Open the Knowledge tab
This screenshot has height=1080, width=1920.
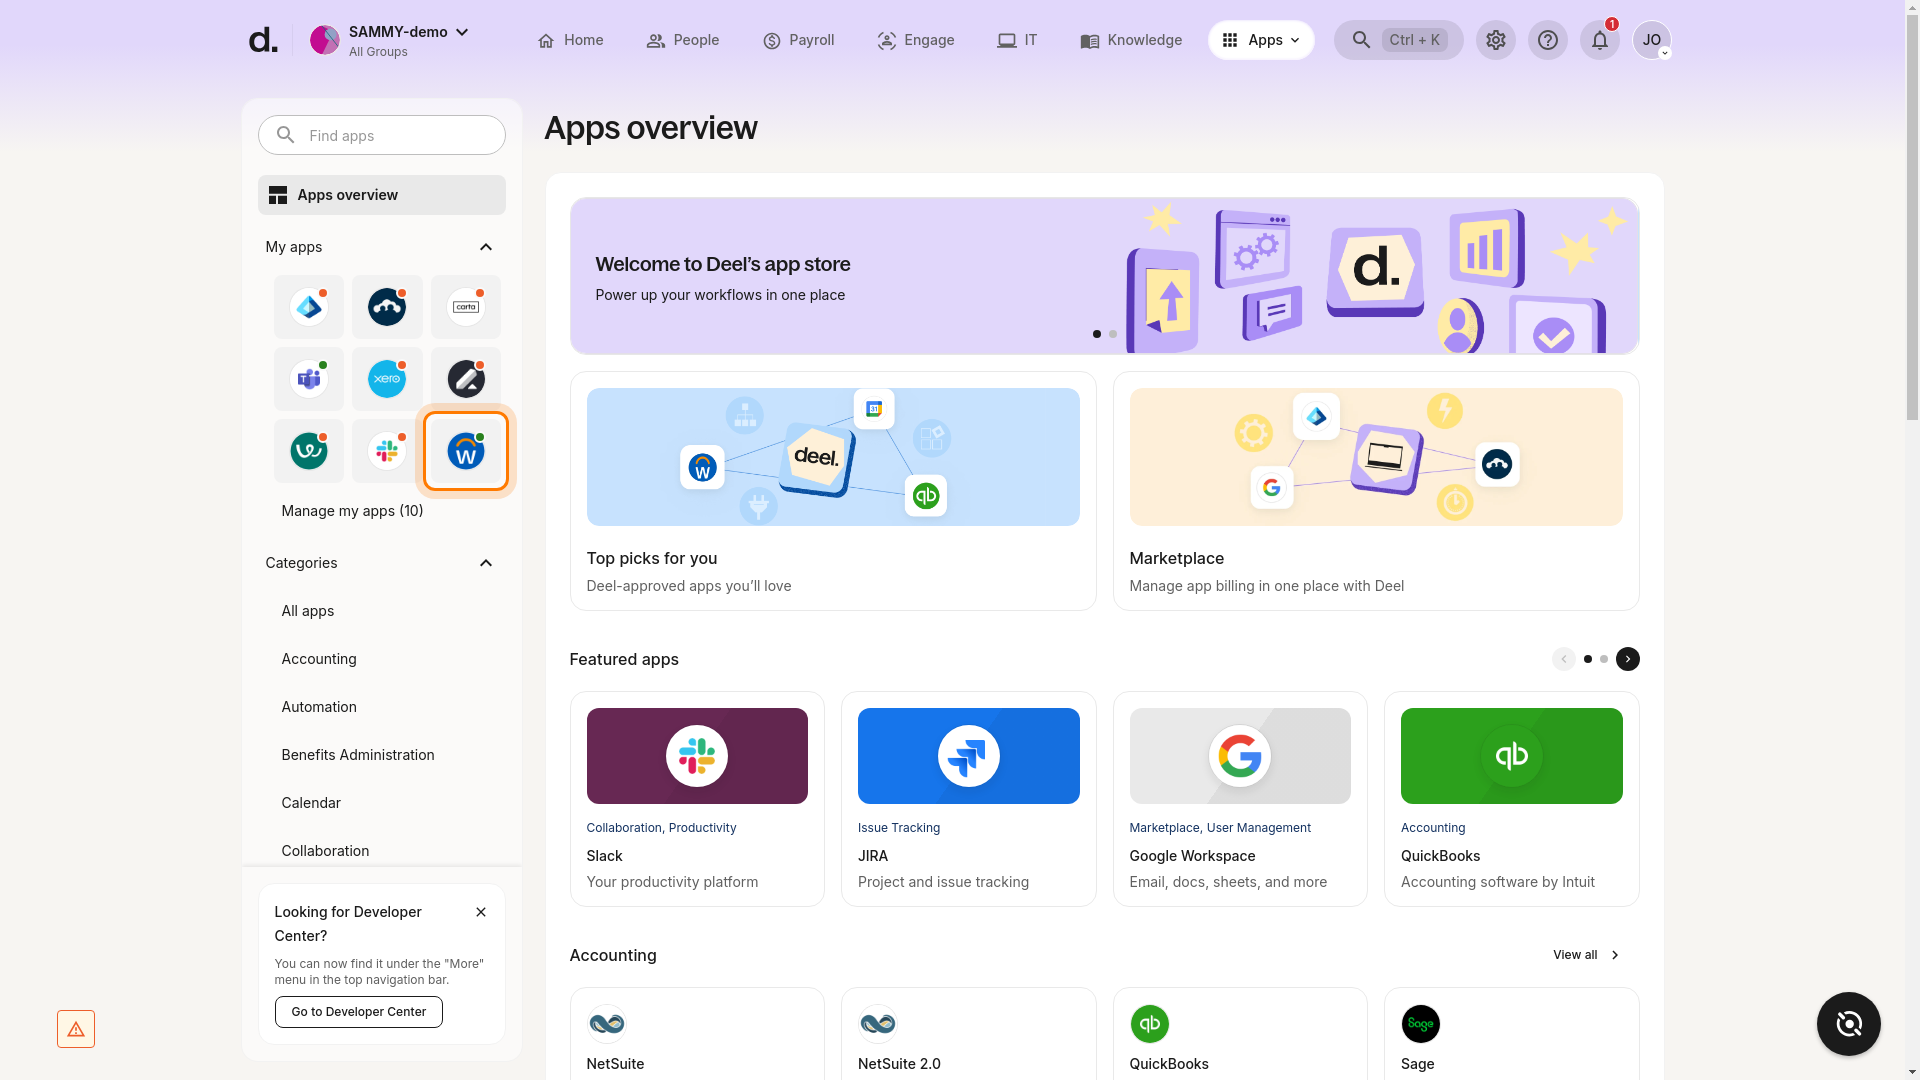1131,40
